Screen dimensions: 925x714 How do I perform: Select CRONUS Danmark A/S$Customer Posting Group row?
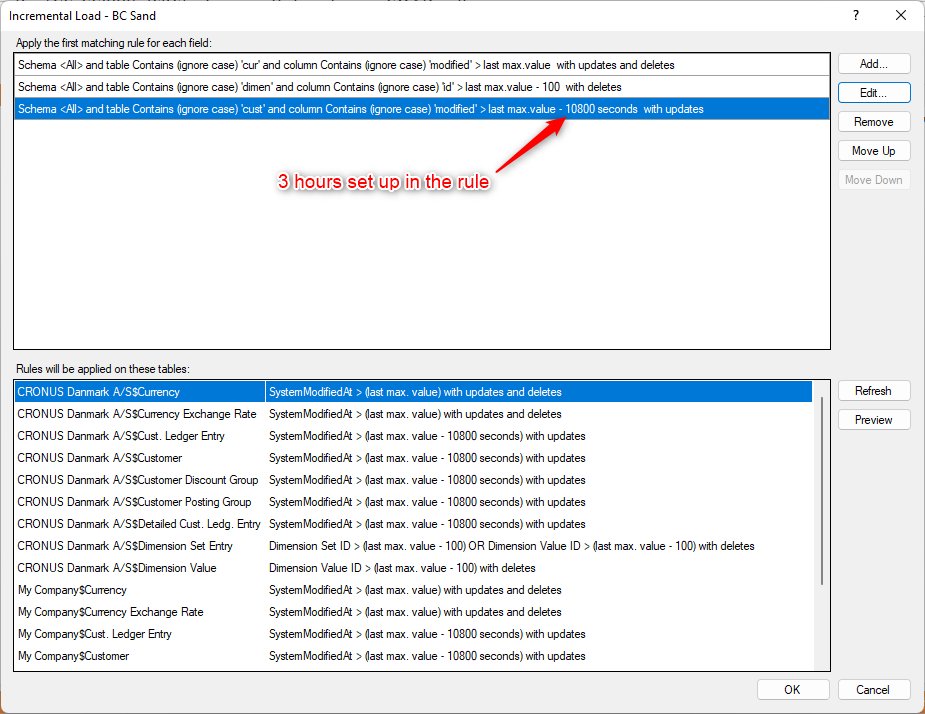pyautogui.click(x=414, y=502)
